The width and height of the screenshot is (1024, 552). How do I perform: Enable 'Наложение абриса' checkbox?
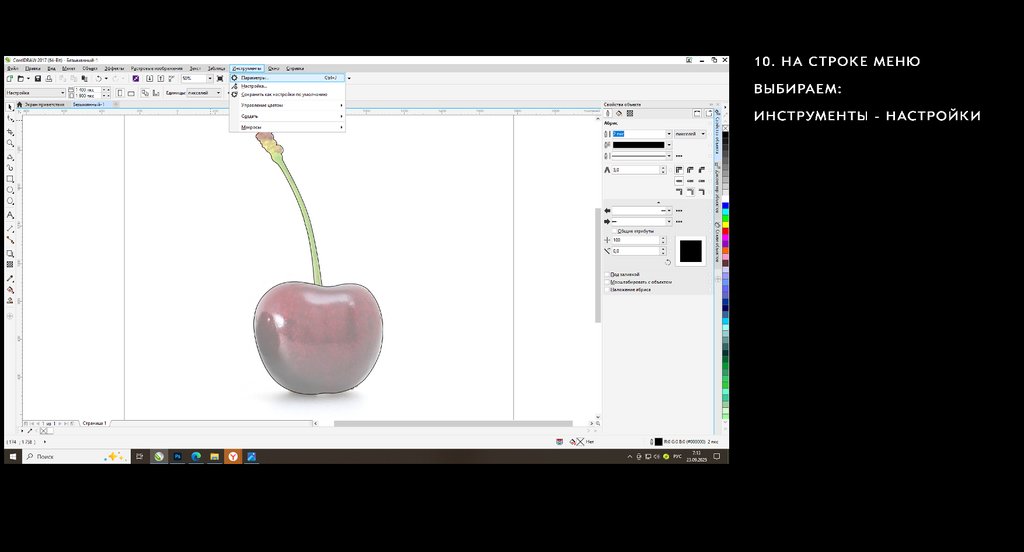[x=607, y=289]
